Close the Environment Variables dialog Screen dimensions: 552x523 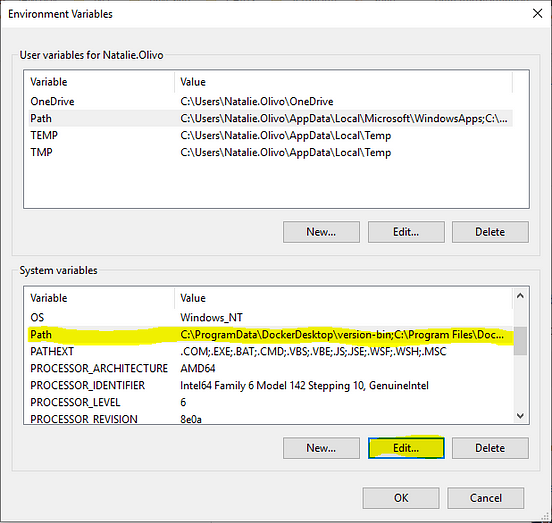click(x=537, y=14)
